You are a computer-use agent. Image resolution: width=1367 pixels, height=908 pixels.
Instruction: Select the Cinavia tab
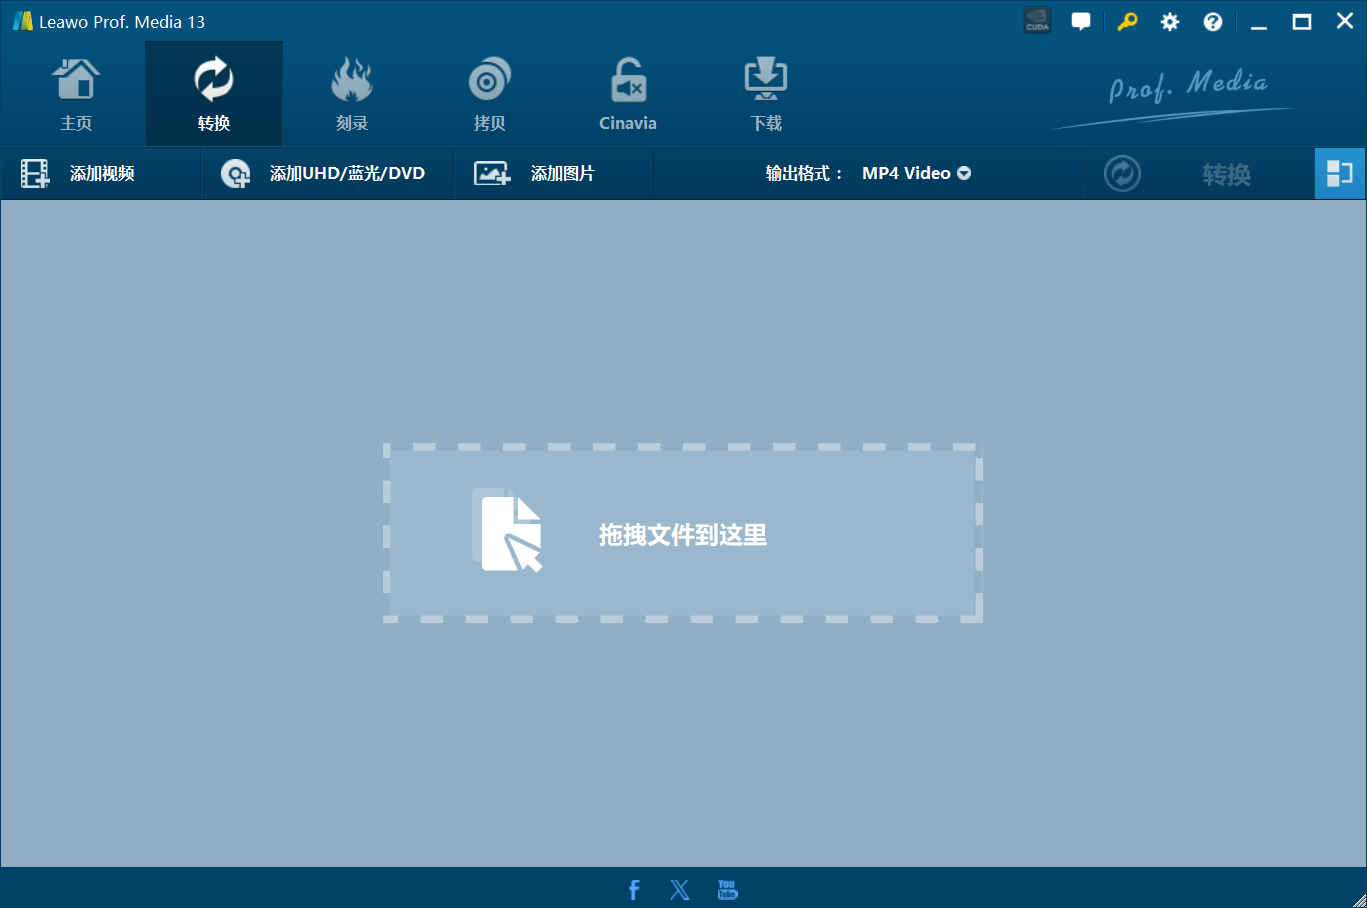coord(627,92)
